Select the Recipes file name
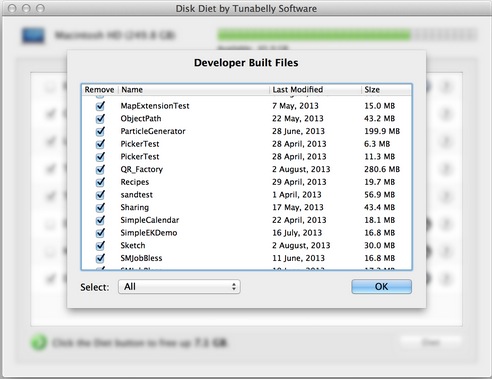 click(135, 182)
